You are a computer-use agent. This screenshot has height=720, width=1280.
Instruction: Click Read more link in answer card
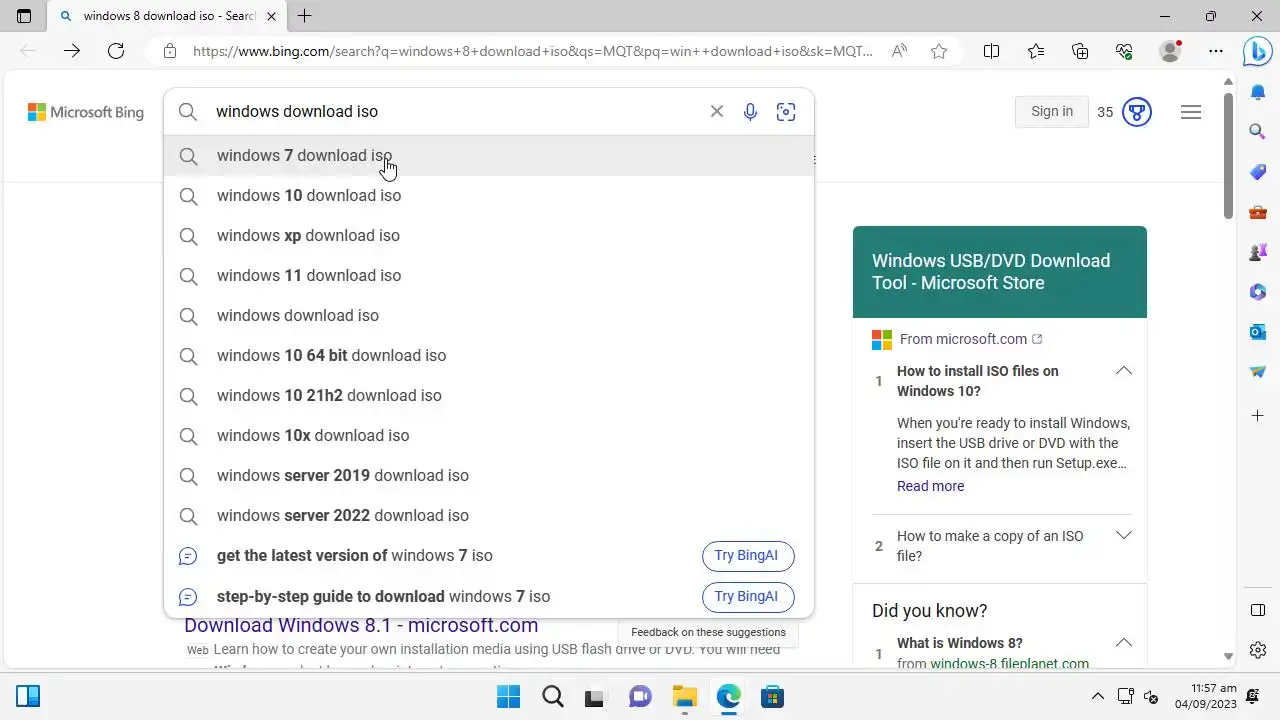click(931, 486)
